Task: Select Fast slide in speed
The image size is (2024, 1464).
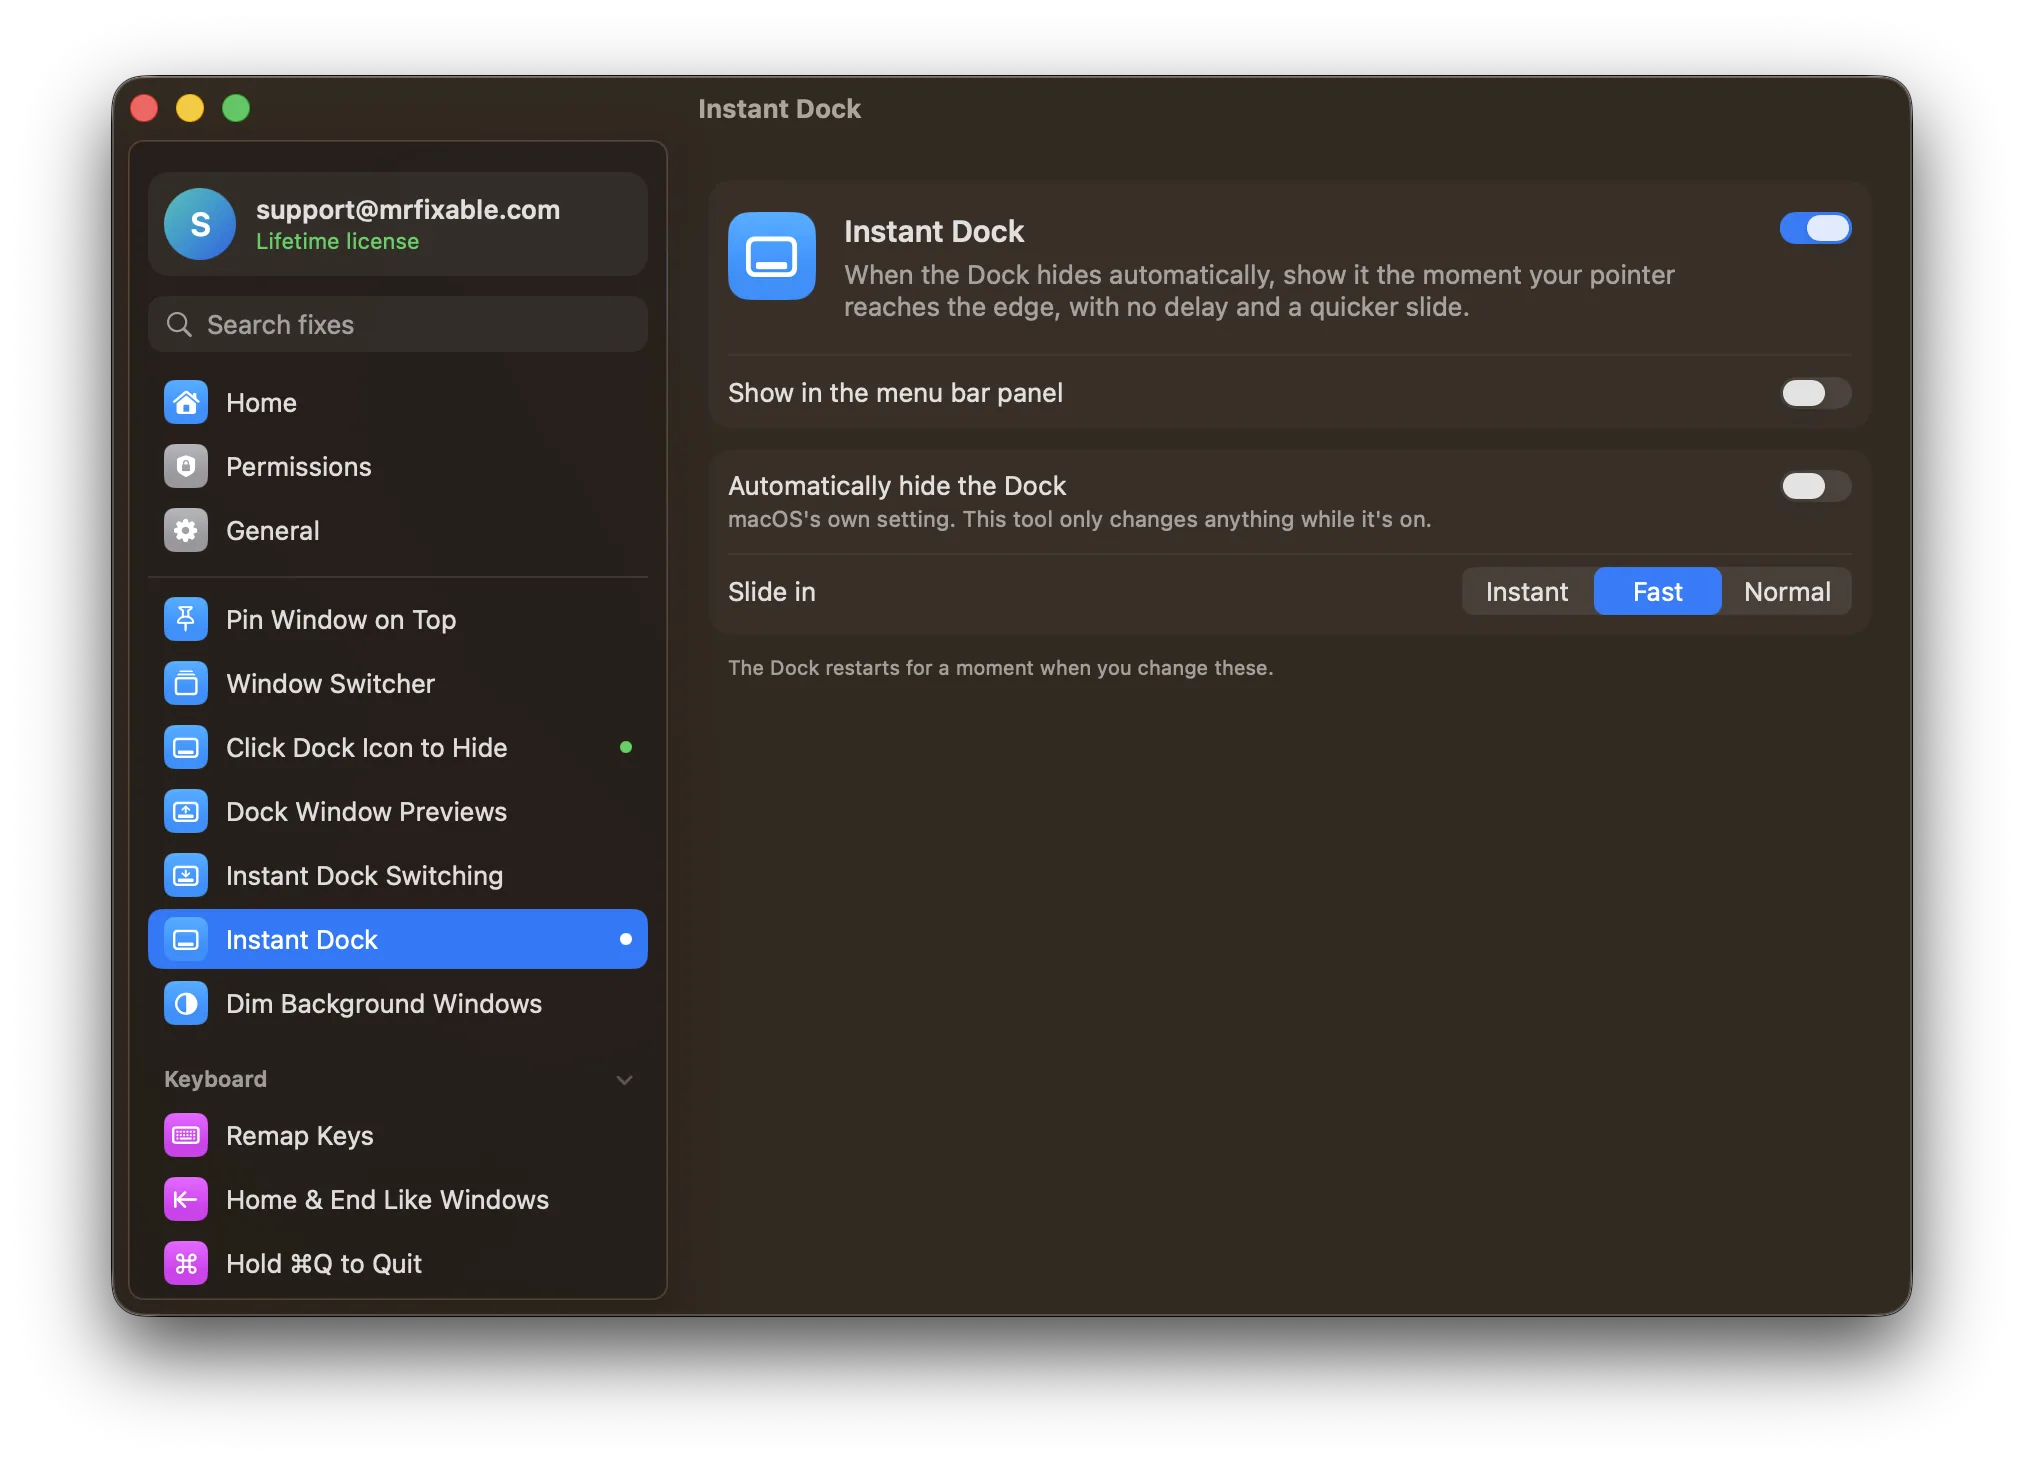Action: point(1657,592)
